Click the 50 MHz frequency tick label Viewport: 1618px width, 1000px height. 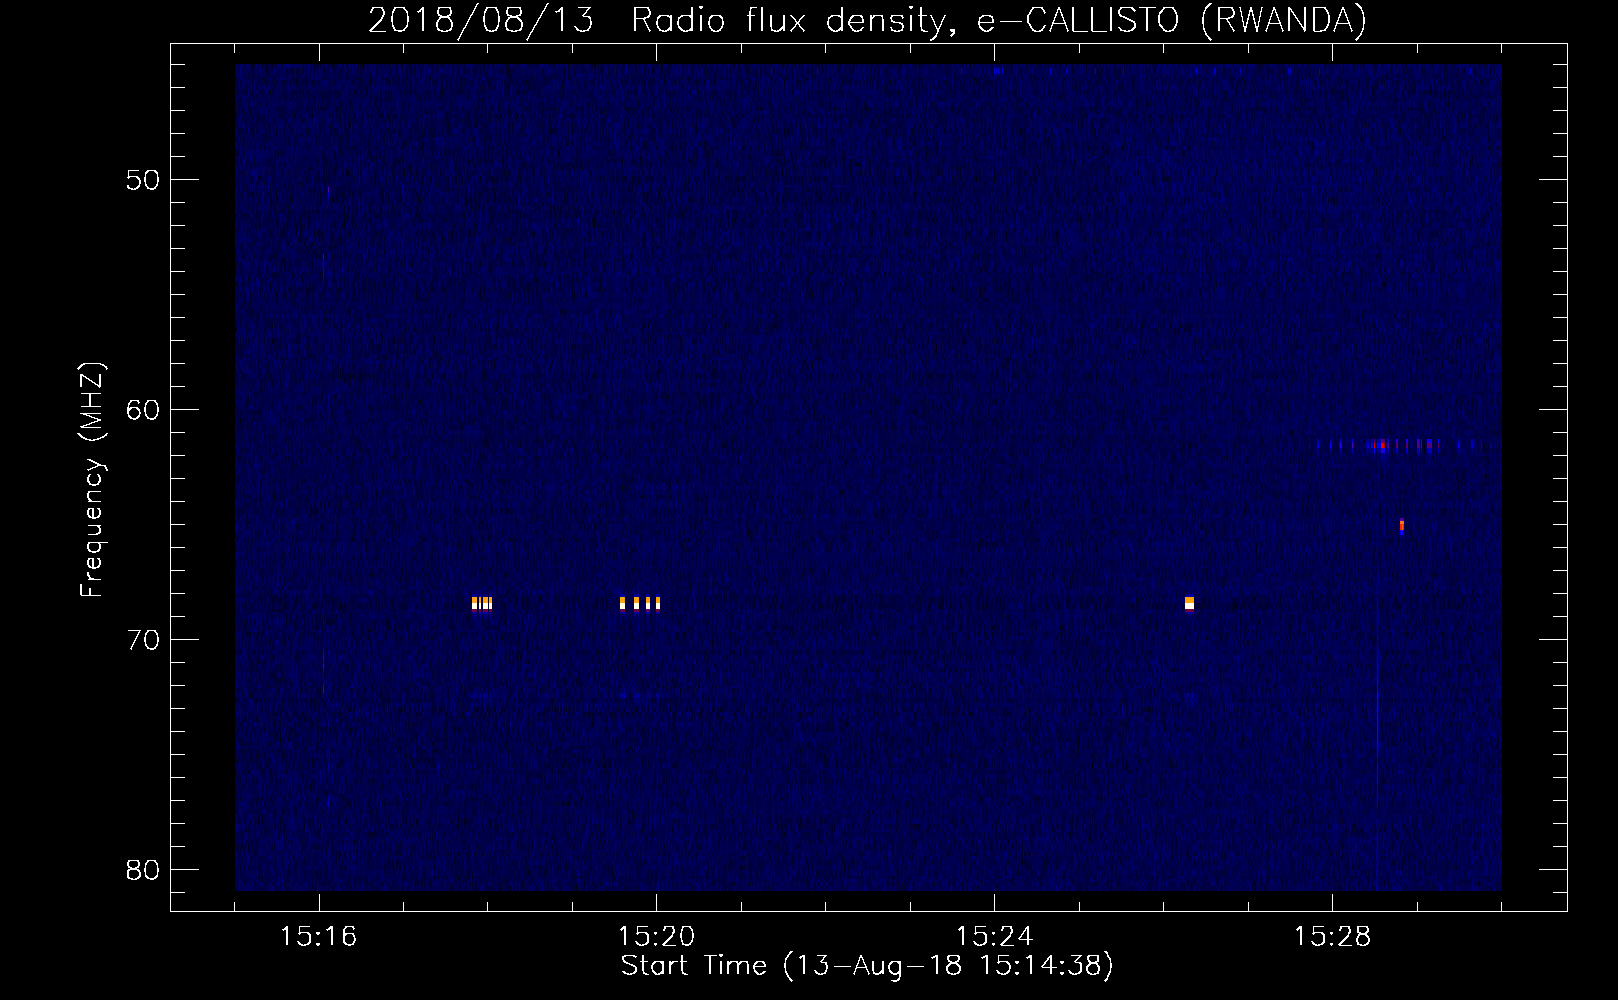tap(143, 180)
